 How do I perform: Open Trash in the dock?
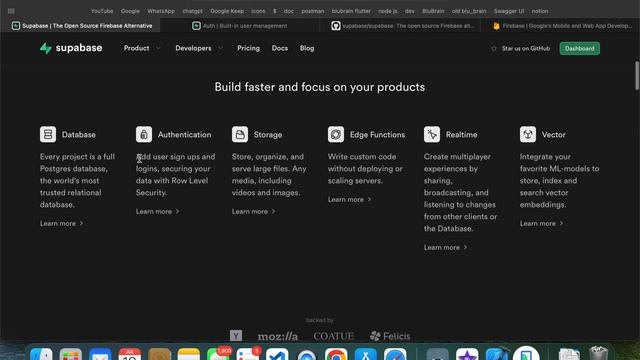(598, 353)
